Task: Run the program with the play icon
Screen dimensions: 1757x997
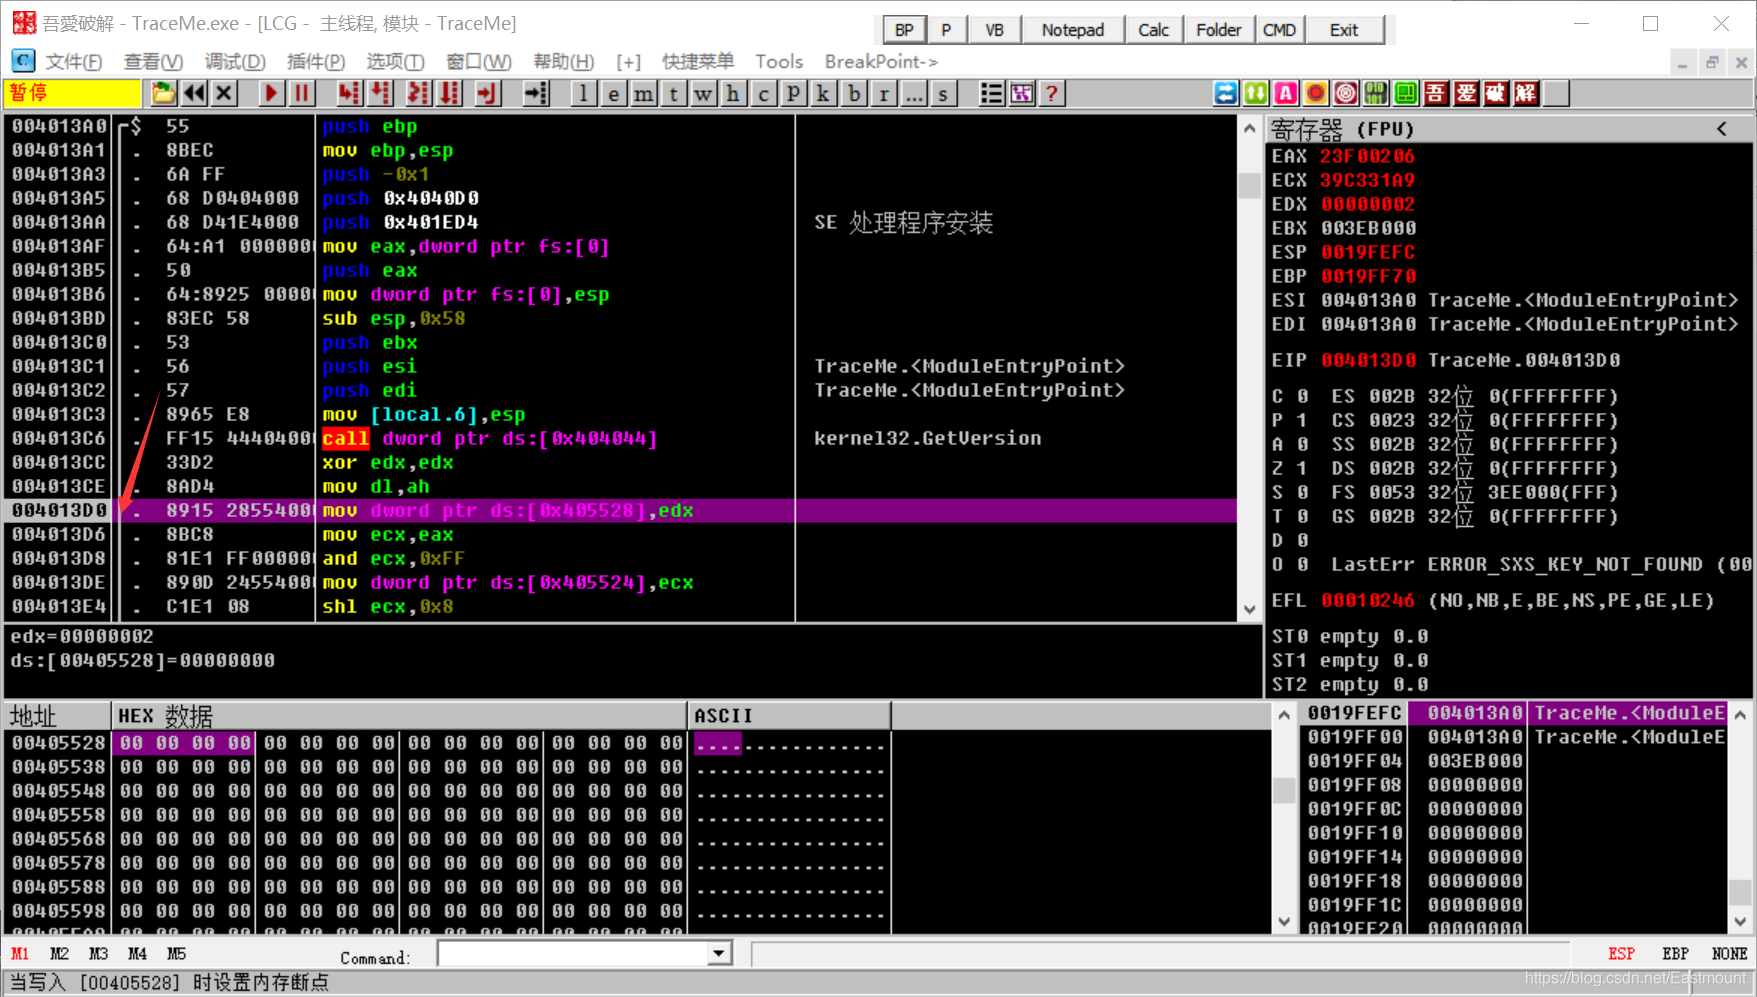Action: 270,94
